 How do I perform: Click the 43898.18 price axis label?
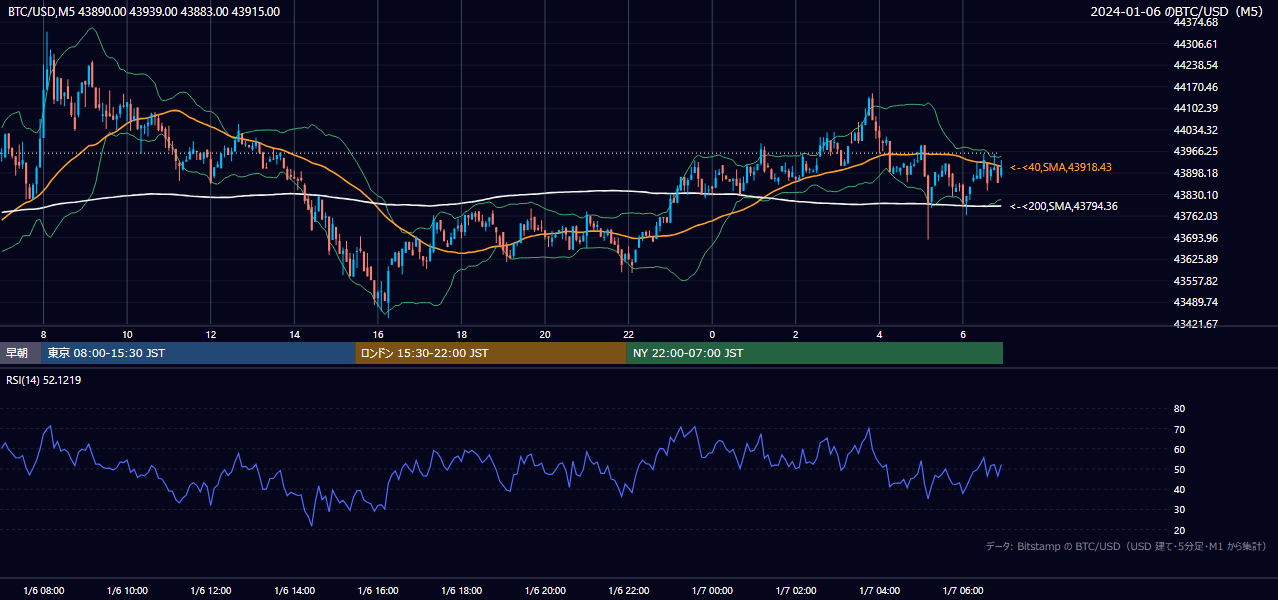(x=1195, y=173)
